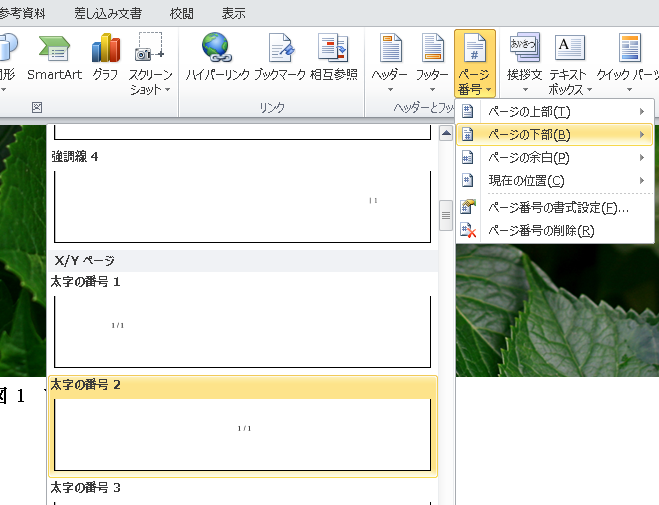Expand the フッター dropdown arrow
659x505 pixels.
coord(432,89)
